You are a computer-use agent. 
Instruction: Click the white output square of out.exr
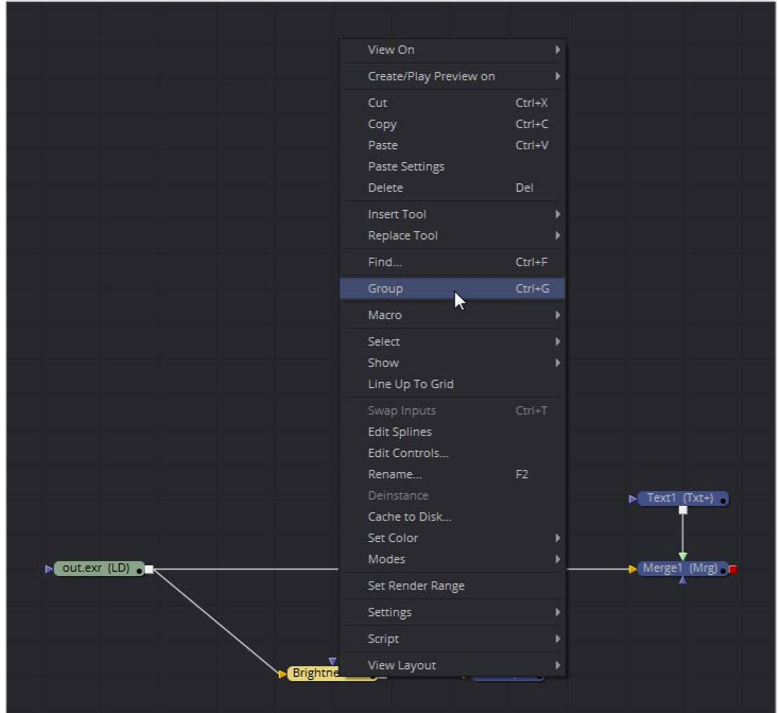pyautogui.click(x=149, y=569)
